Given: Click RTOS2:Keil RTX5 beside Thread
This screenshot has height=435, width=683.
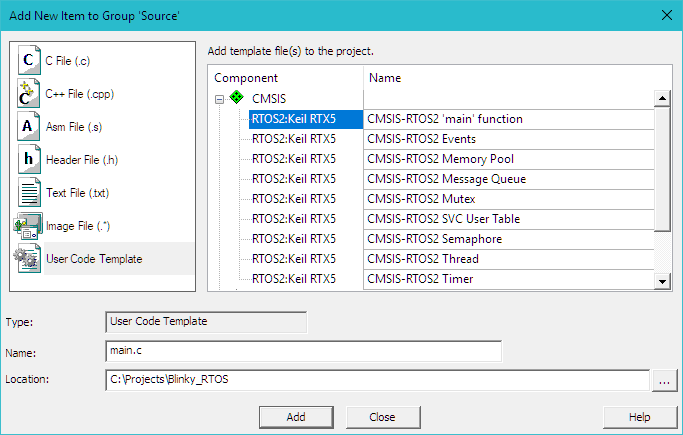Looking at the screenshot, I should coord(294,259).
